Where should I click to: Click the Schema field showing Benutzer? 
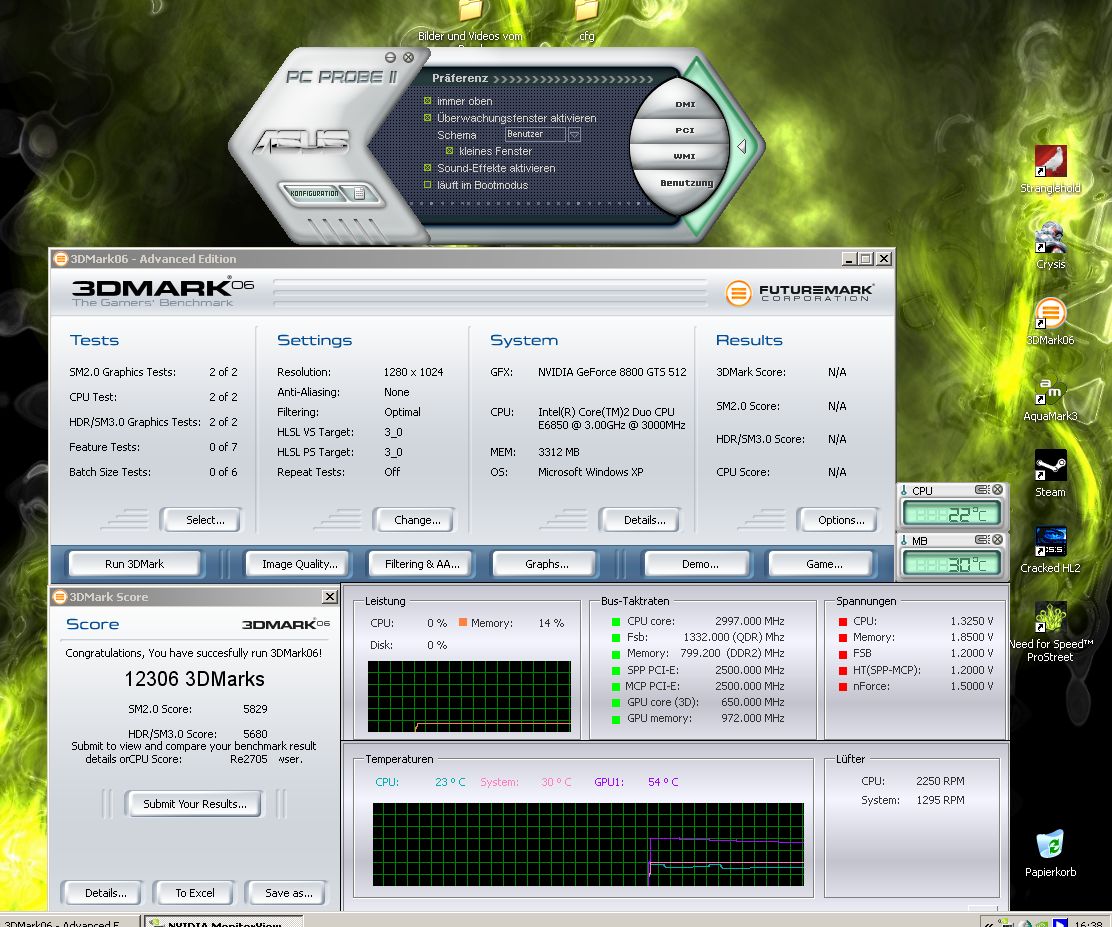(535, 134)
